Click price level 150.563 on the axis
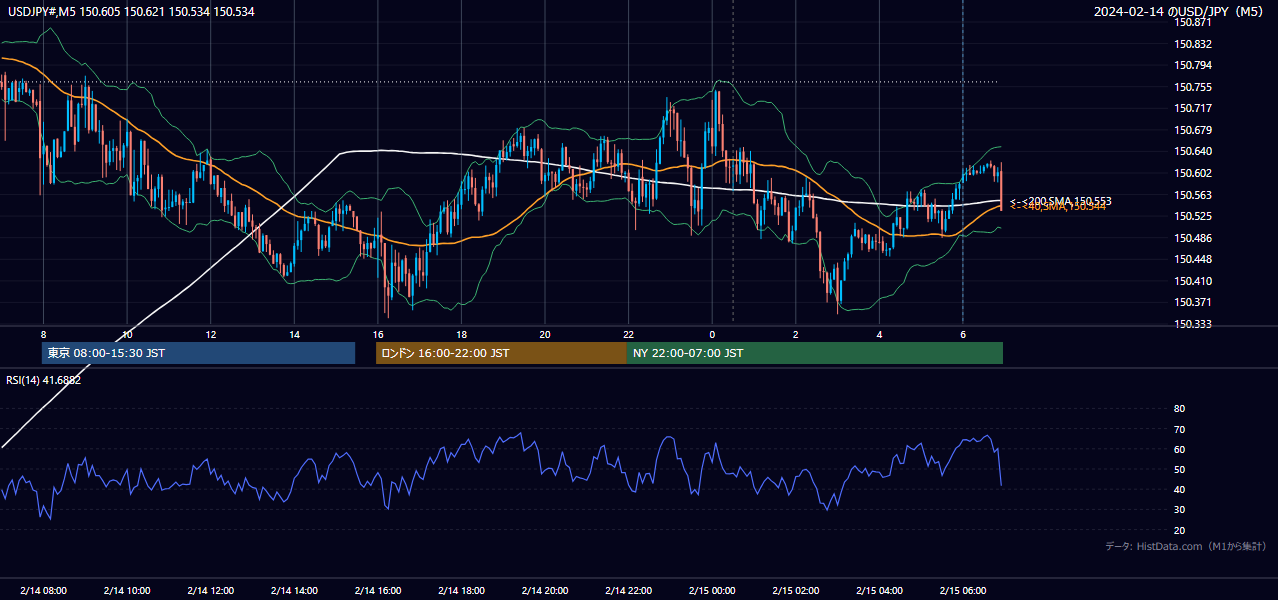Image resolution: width=1278 pixels, height=600 pixels. click(1193, 195)
